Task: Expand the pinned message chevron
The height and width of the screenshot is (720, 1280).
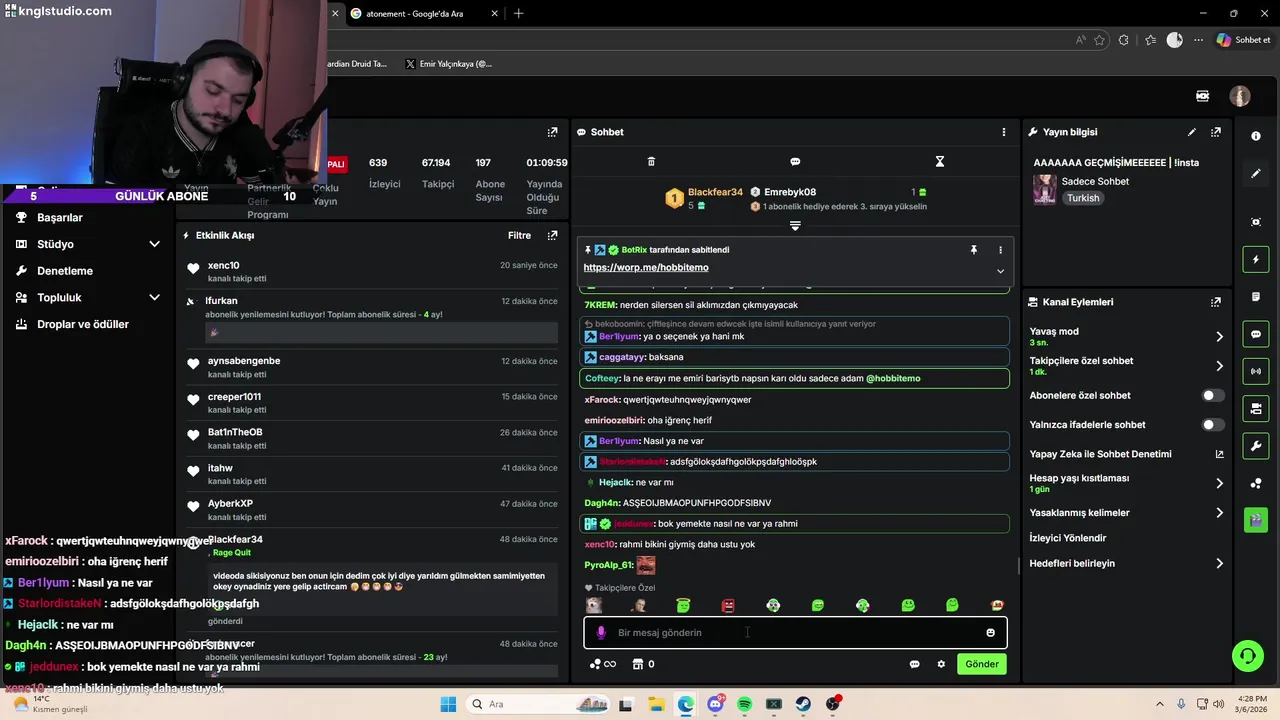Action: (x=1000, y=271)
